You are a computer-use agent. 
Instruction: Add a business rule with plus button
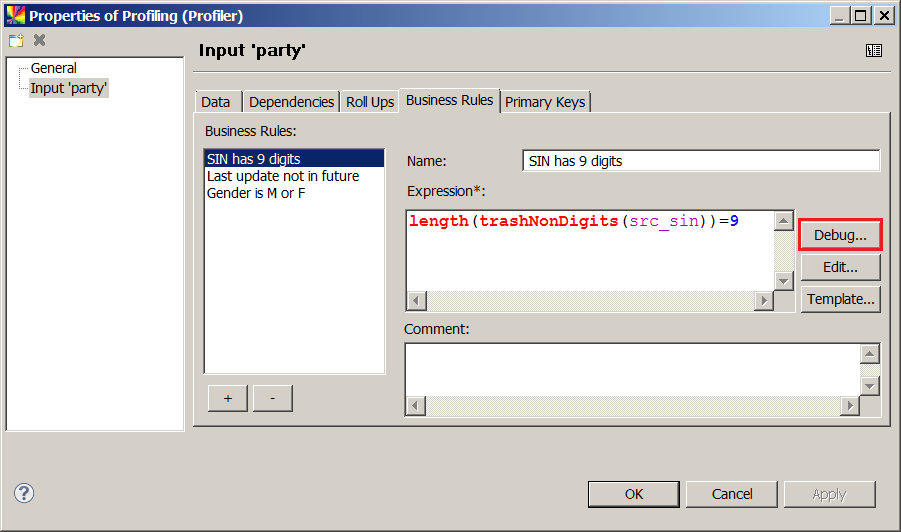point(228,398)
